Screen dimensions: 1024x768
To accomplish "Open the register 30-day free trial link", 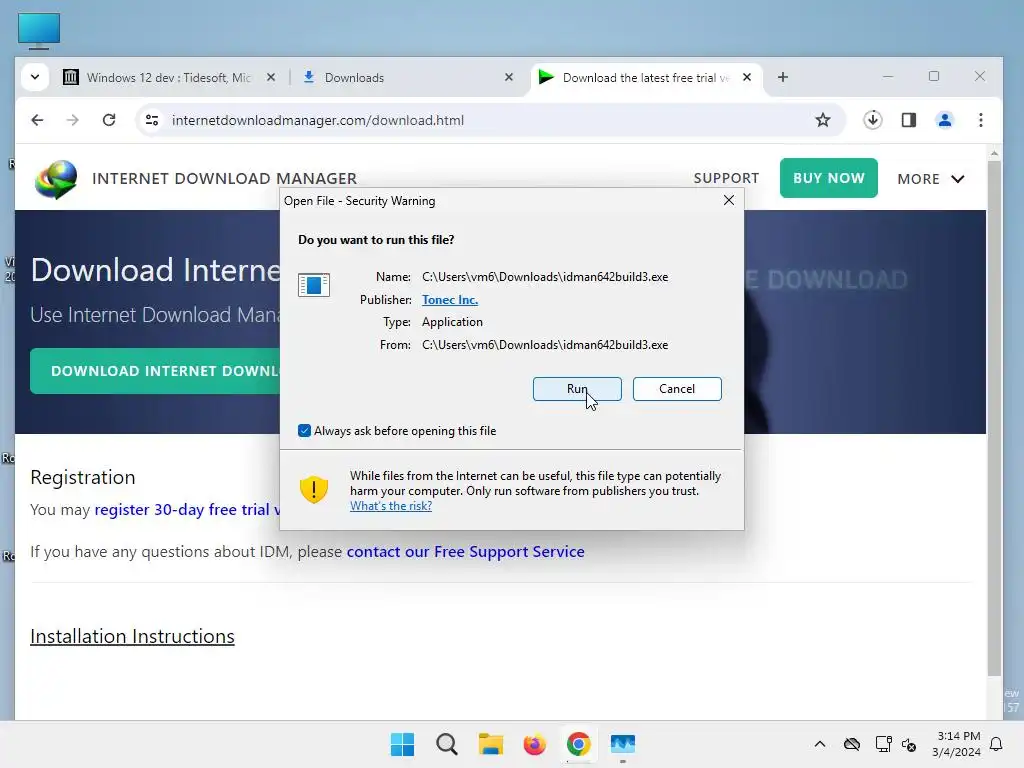I will (x=187, y=509).
